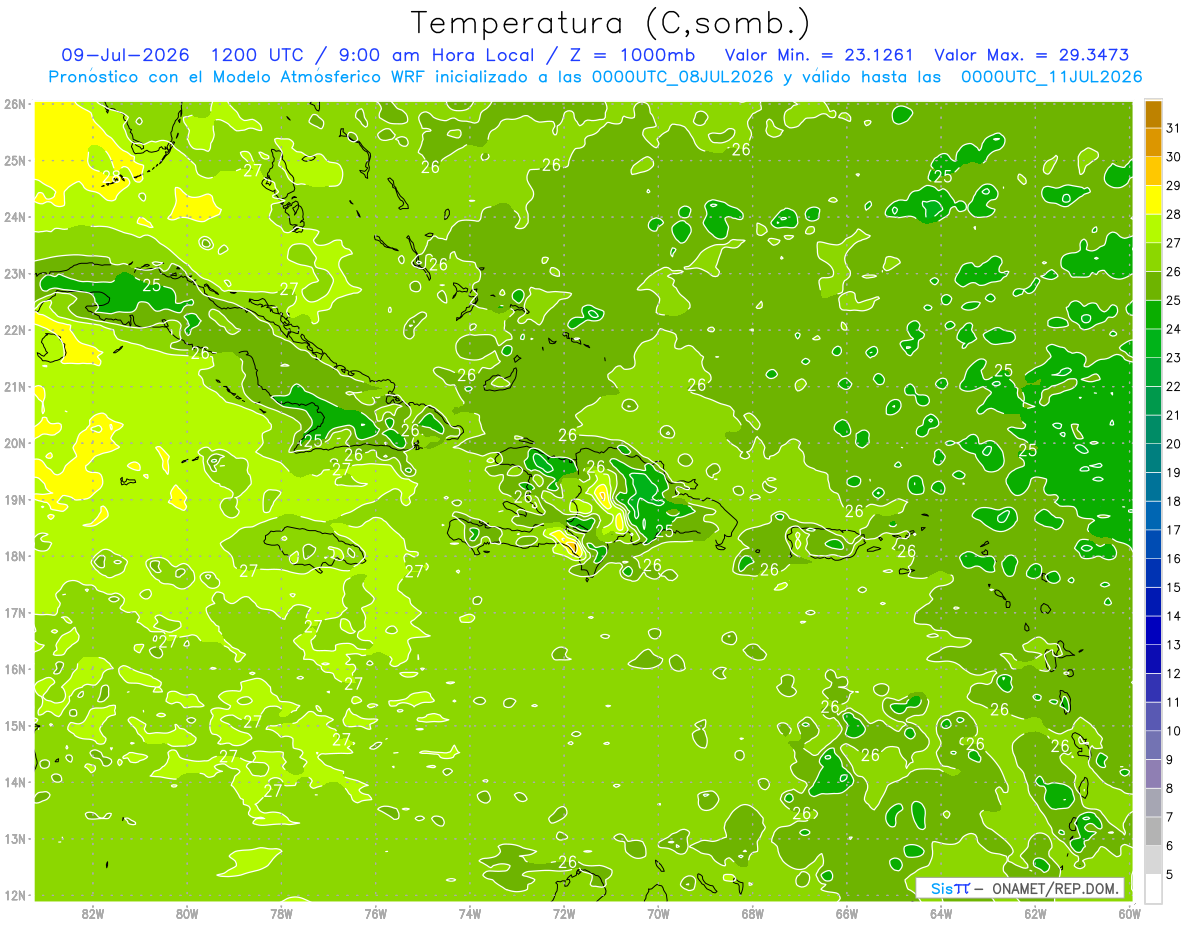Select the orange swatch between 30 and 31
The width and height of the screenshot is (1200, 927).
(1153, 143)
